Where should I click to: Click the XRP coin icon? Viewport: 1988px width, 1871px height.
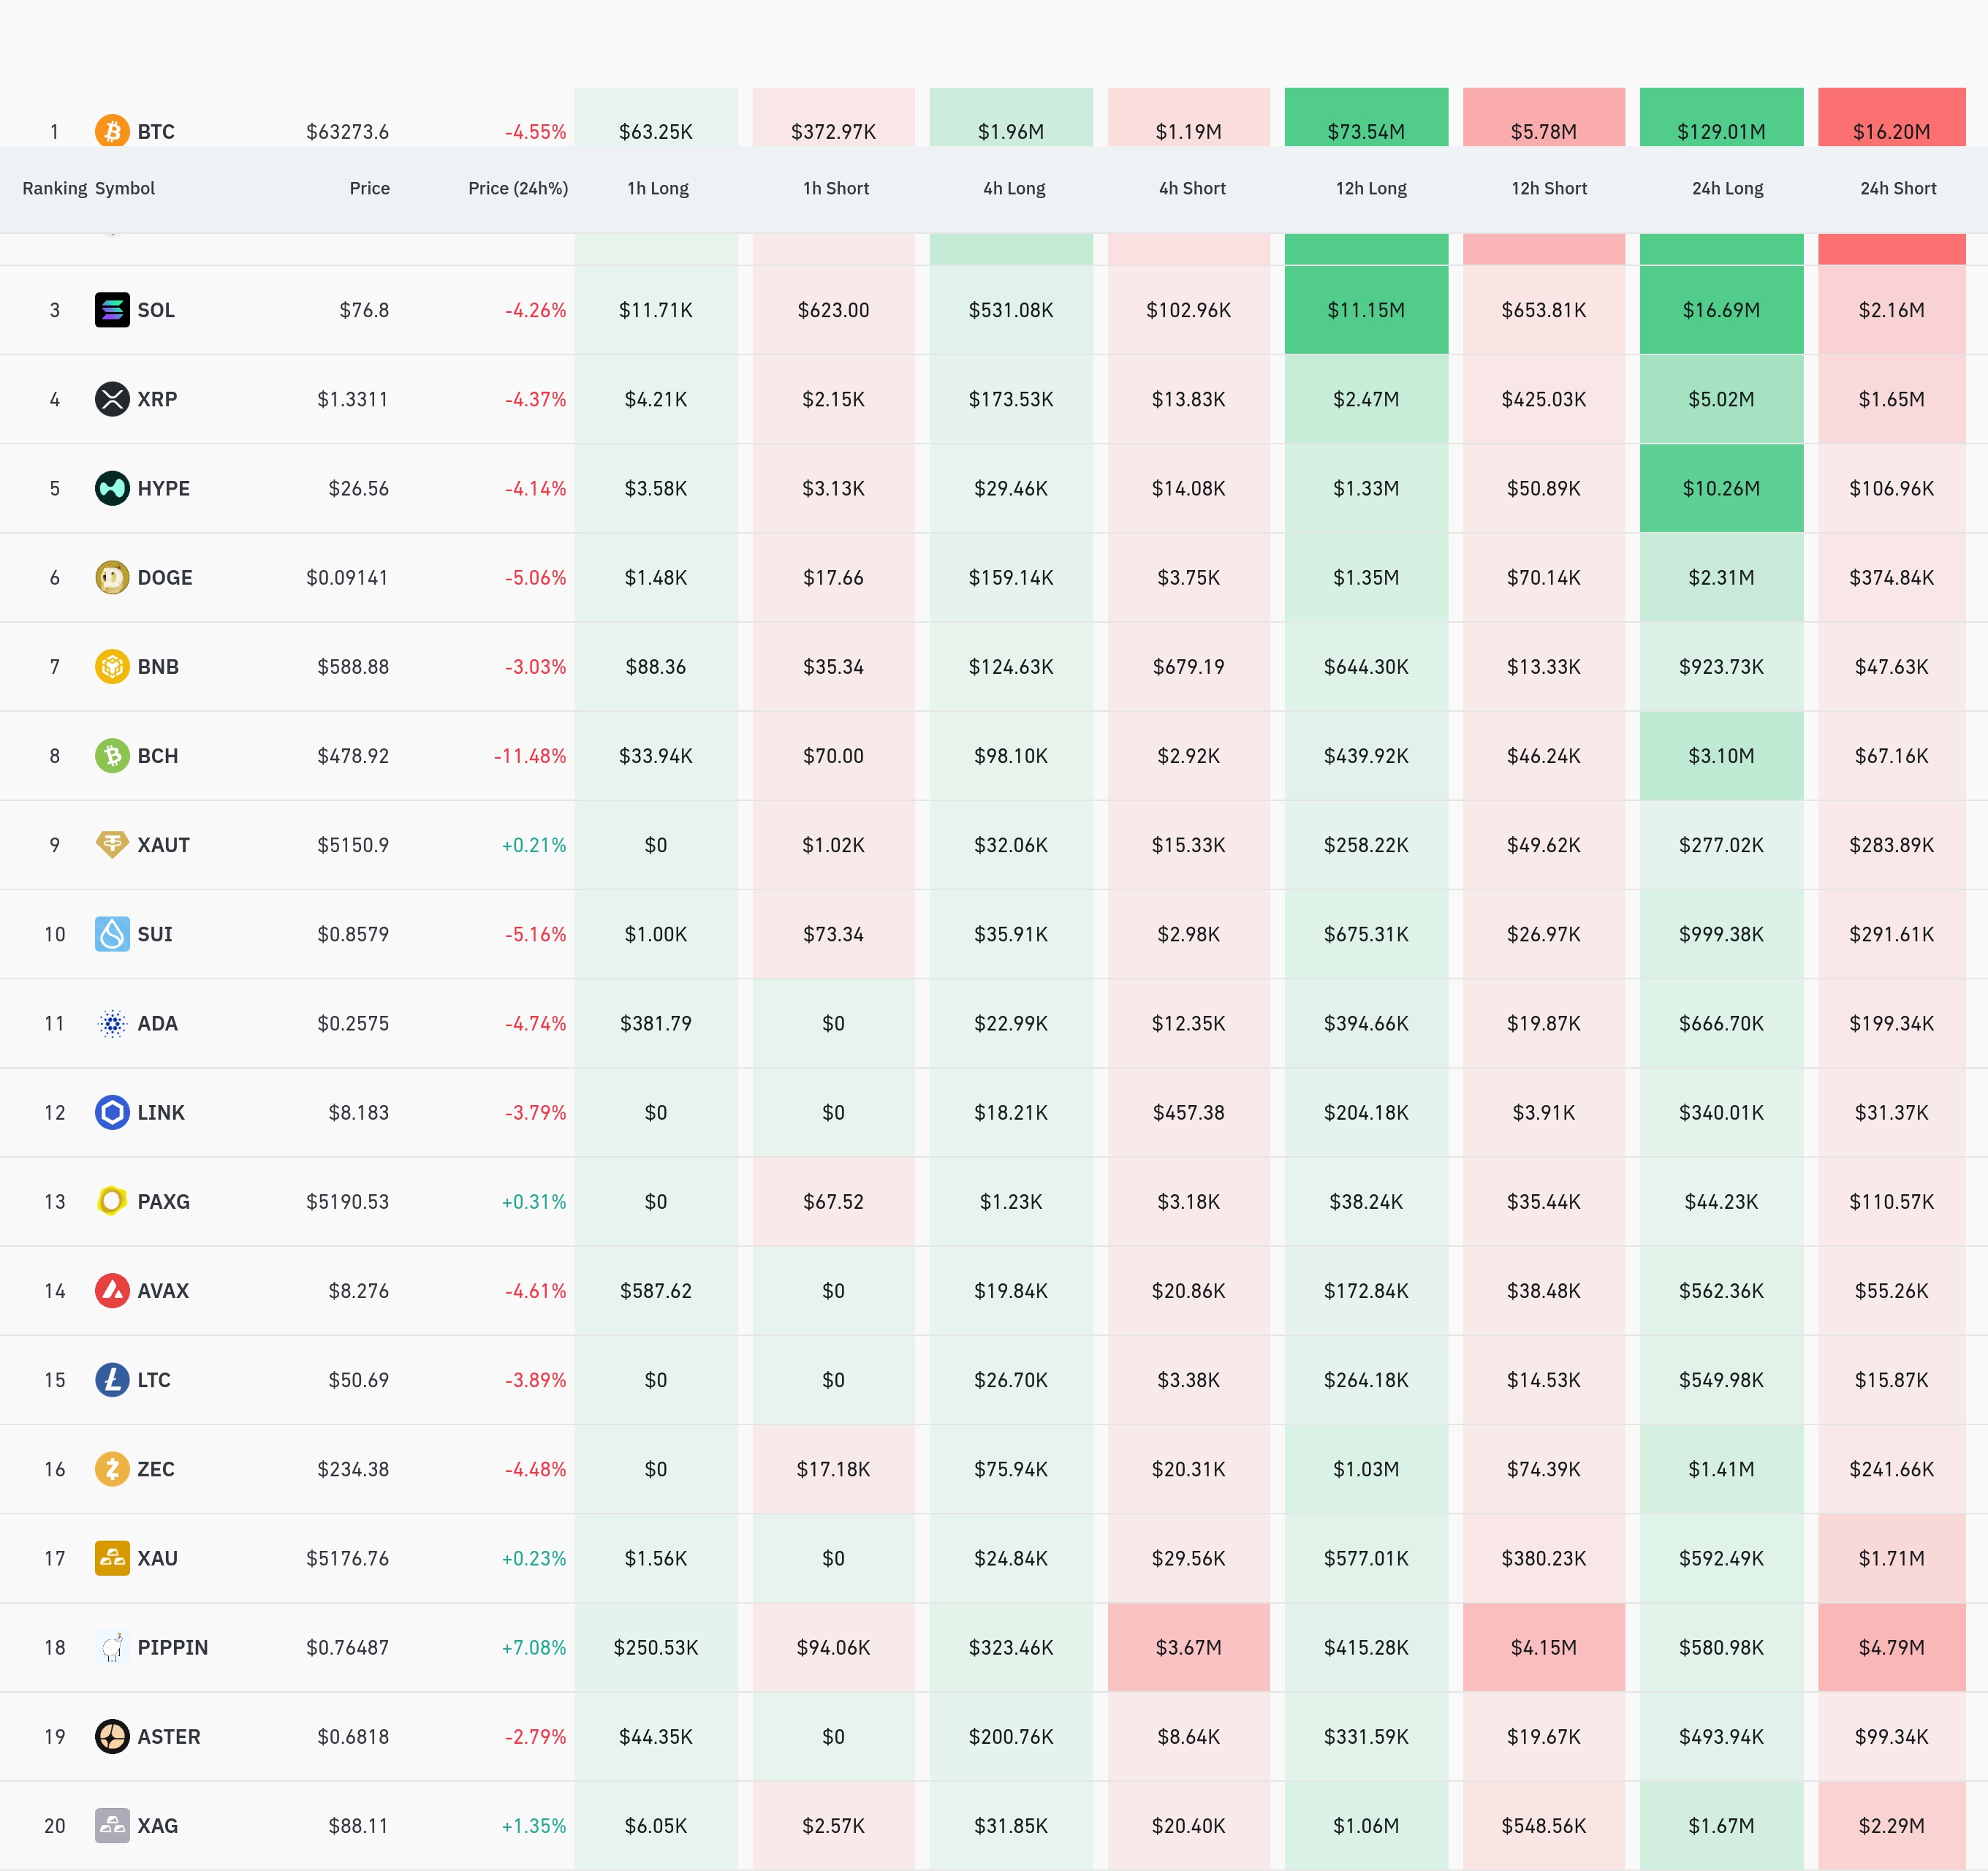coord(112,399)
